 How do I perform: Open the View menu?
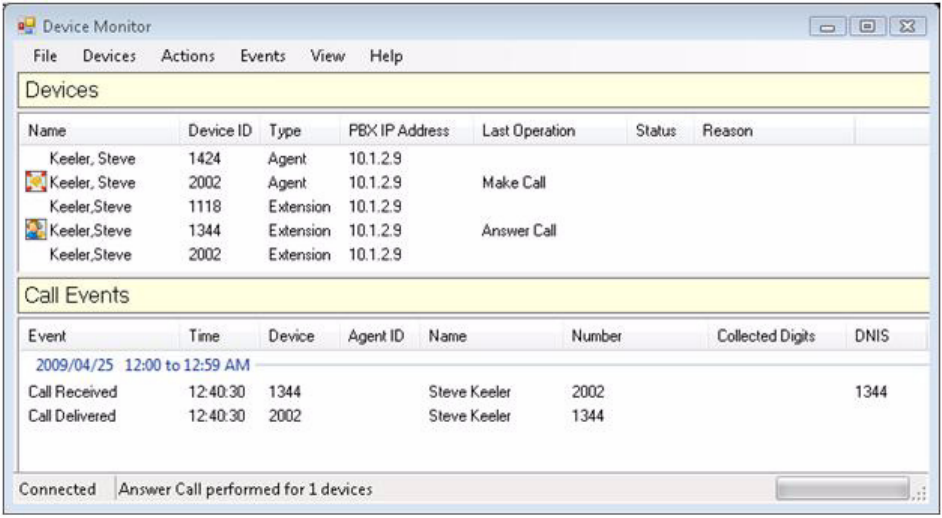point(327,56)
